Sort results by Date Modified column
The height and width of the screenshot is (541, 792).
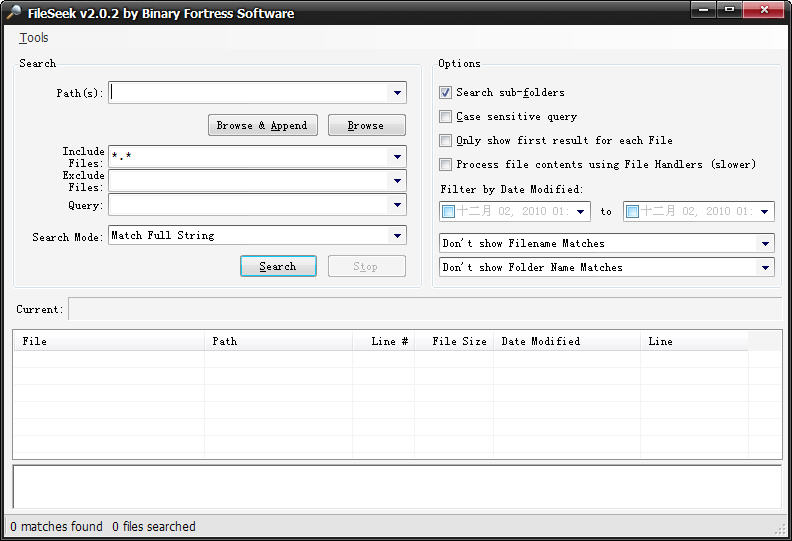coord(566,342)
